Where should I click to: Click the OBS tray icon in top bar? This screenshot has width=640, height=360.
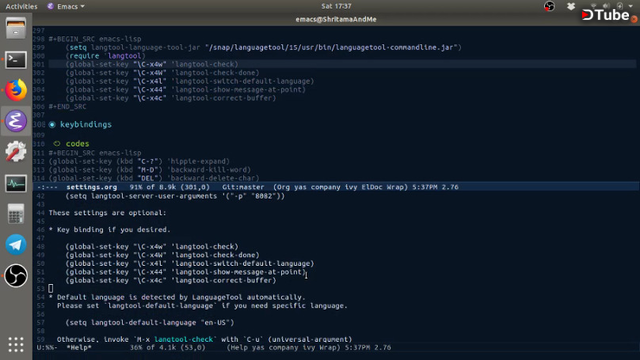pos(549,6)
